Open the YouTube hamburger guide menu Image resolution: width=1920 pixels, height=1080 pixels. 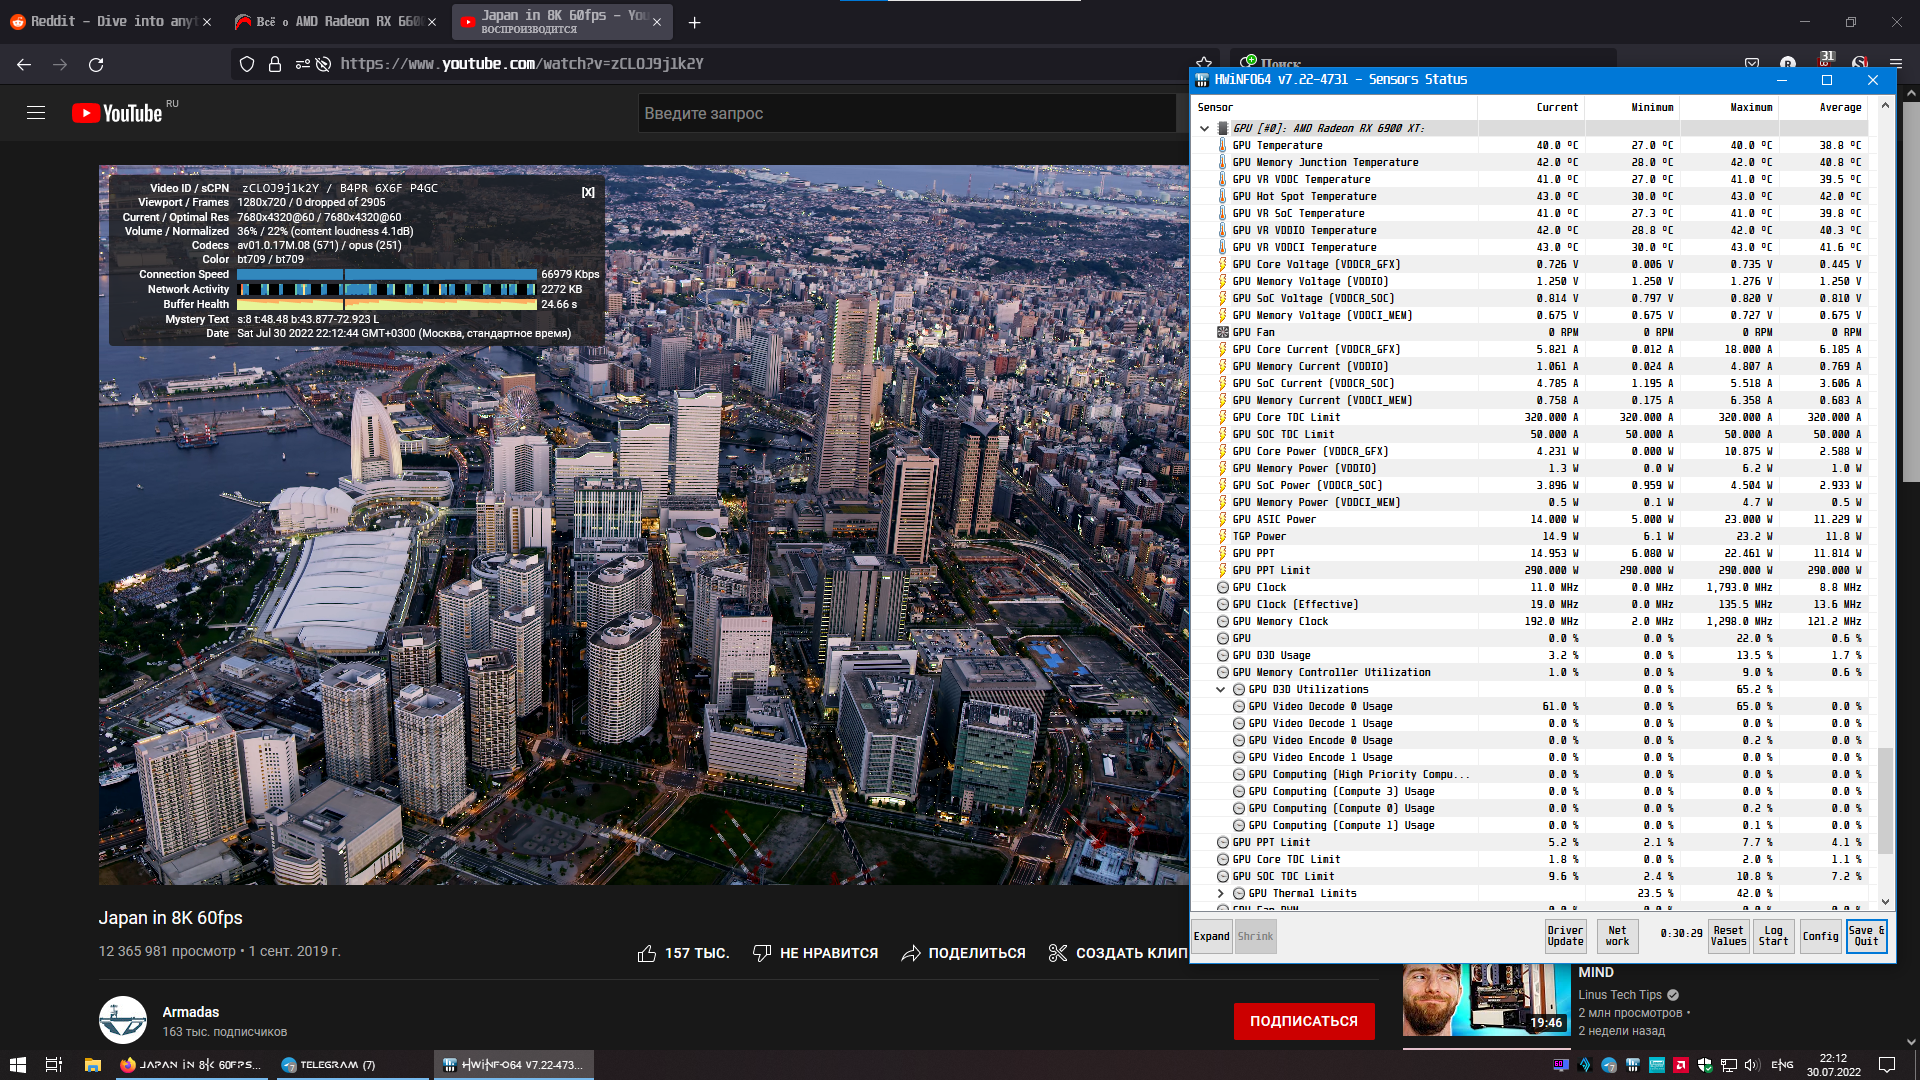point(36,113)
